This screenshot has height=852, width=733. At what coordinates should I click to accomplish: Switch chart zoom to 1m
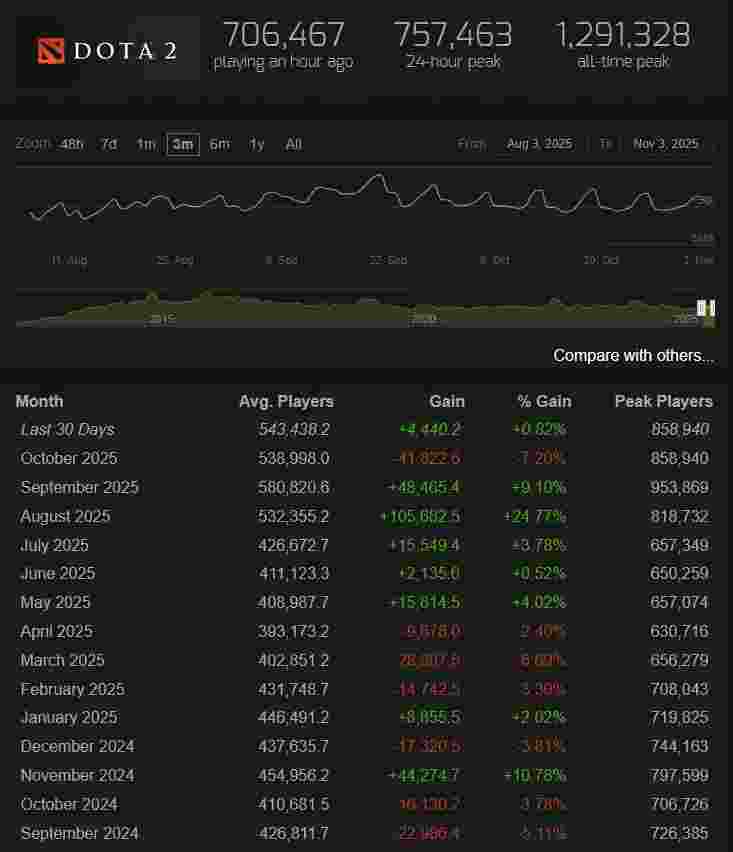[x=146, y=144]
